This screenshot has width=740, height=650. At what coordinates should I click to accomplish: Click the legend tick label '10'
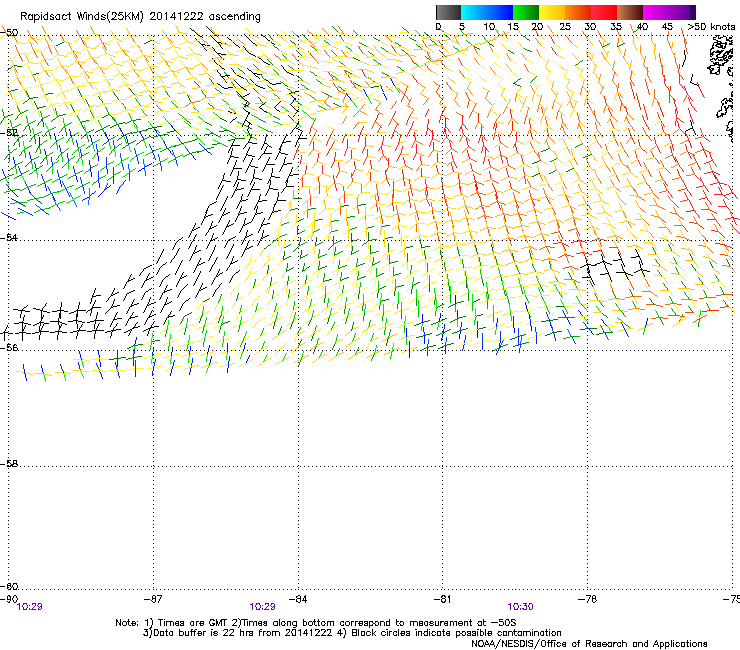coord(489,27)
